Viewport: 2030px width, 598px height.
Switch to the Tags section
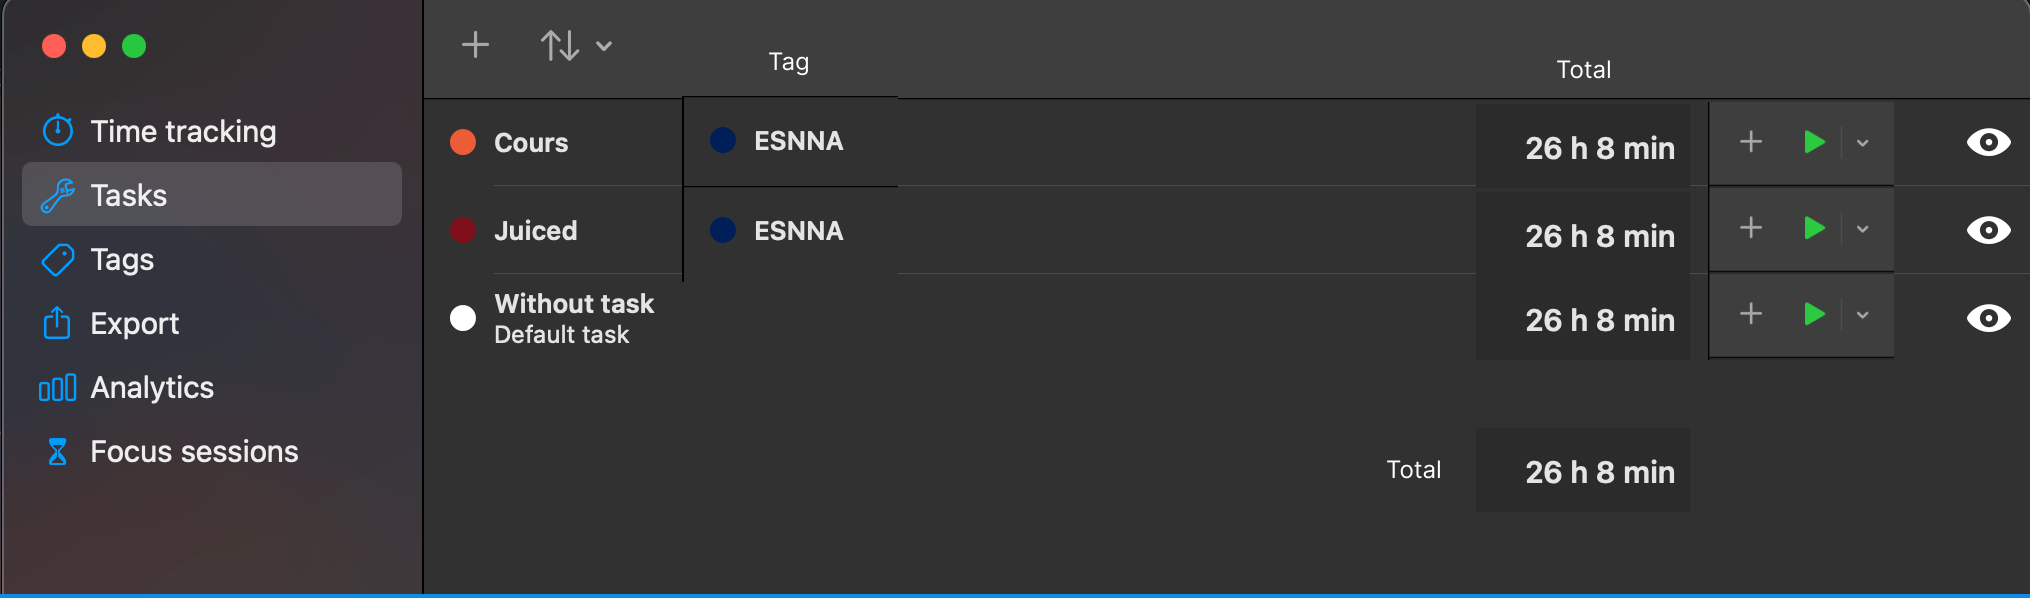[122, 260]
